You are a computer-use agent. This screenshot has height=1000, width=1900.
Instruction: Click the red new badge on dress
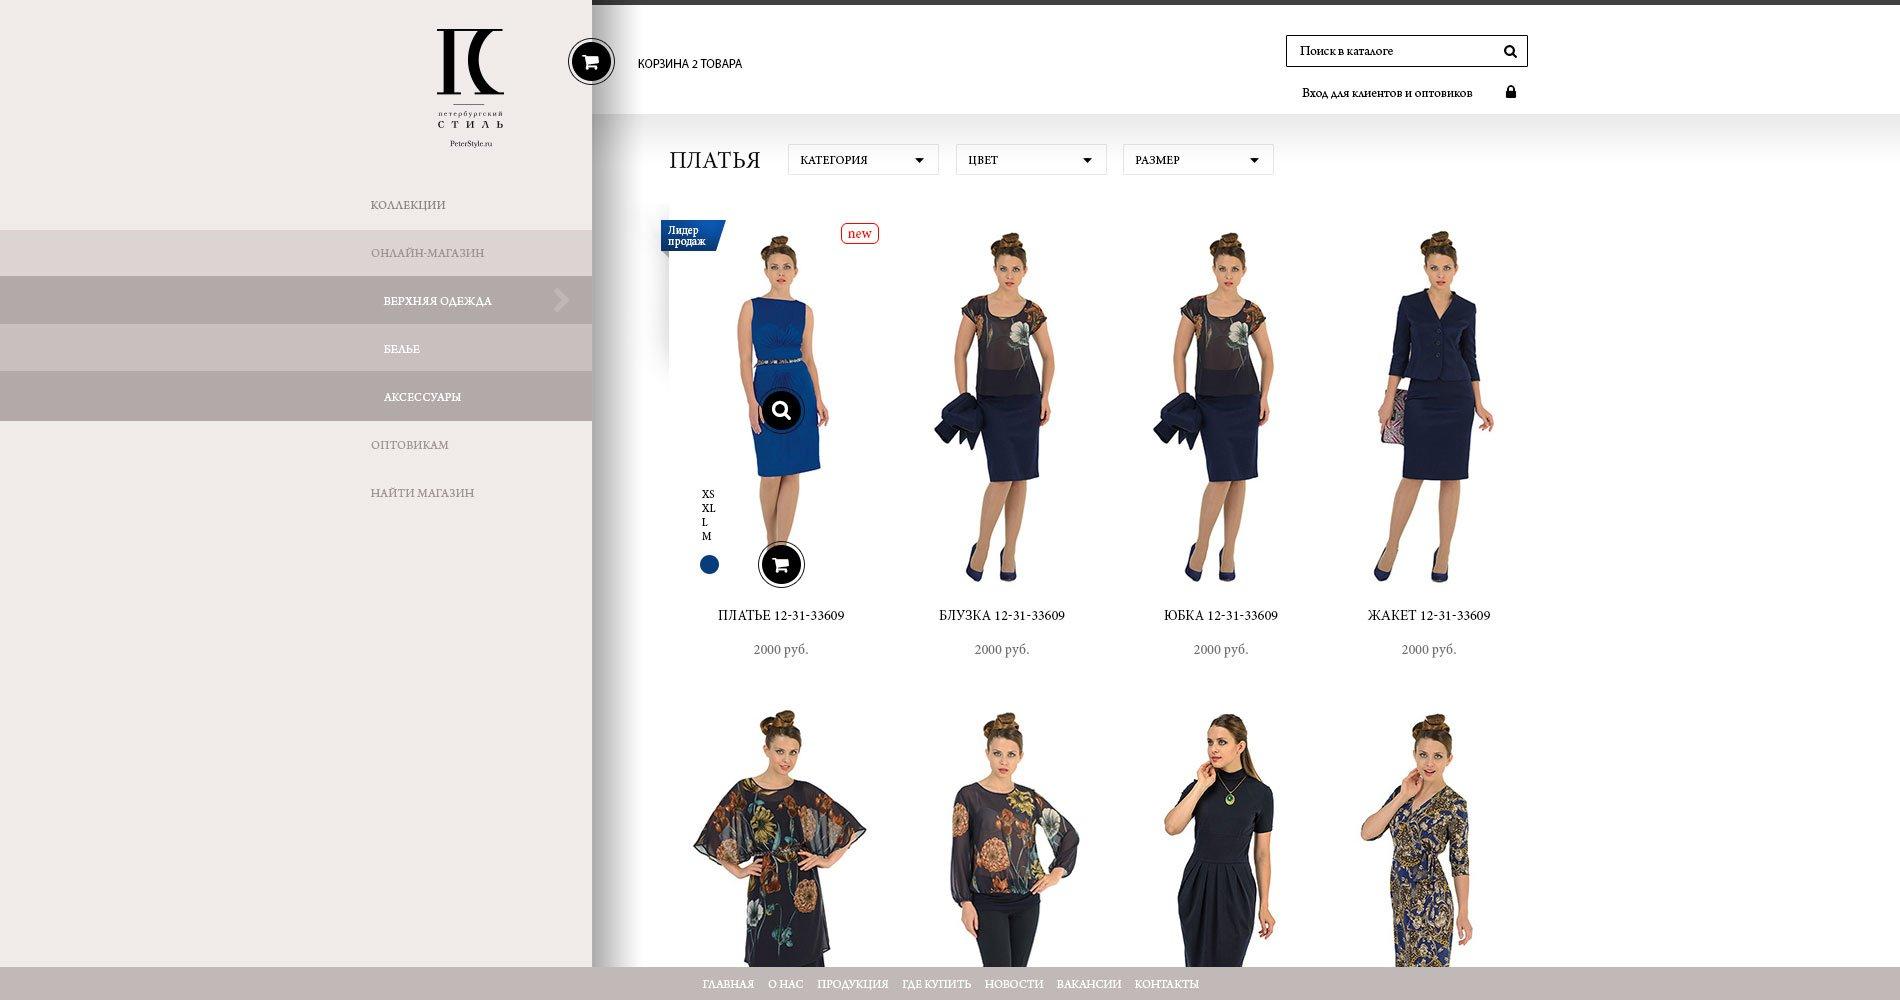point(859,233)
